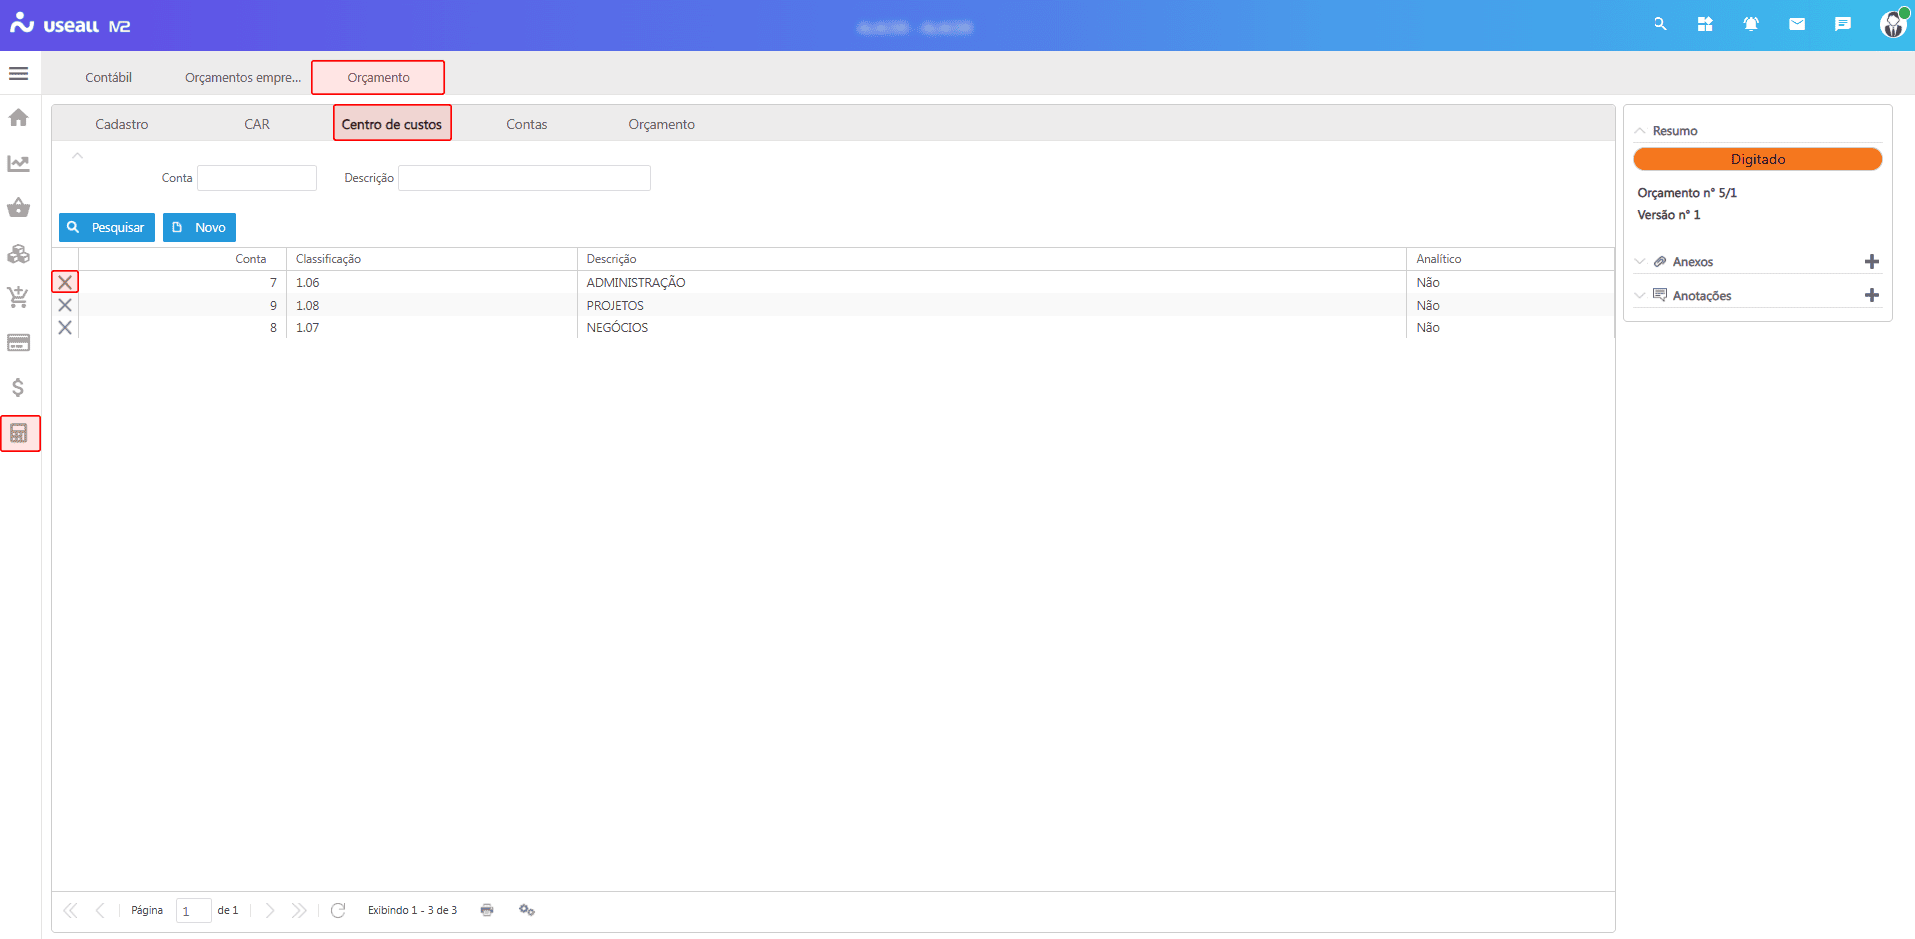Open the hamburger menu in sidebar
1915x939 pixels.
pyautogui.click(x=18, y=74)
